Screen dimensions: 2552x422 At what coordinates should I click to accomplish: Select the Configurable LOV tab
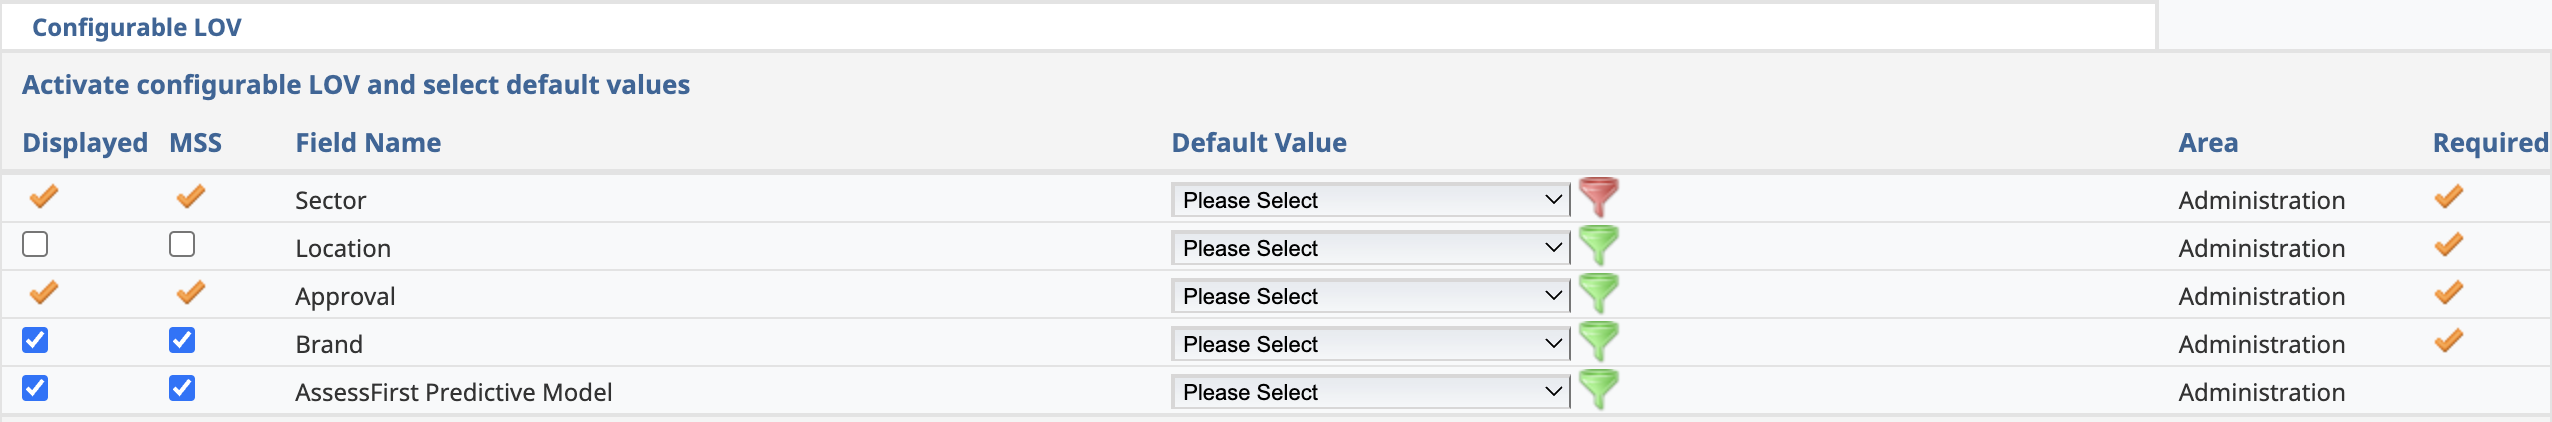click(137, 27)
